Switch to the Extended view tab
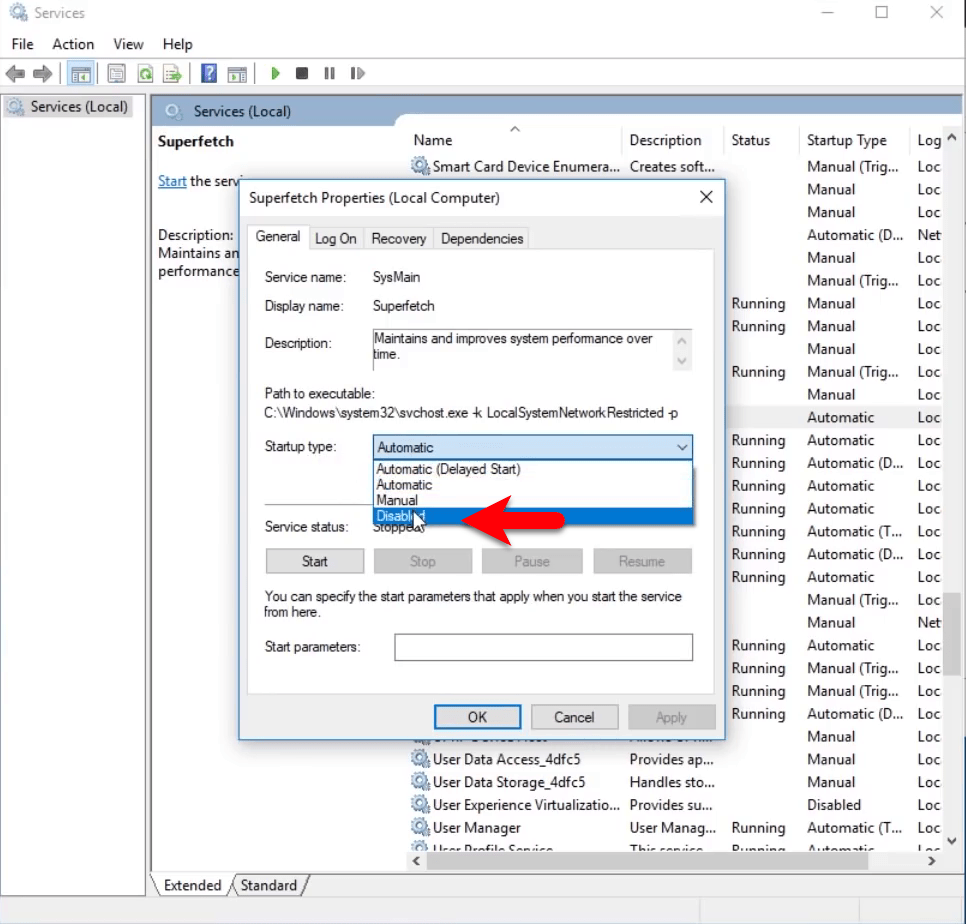This screenshot has height=924, width=966. coord(192,885)
